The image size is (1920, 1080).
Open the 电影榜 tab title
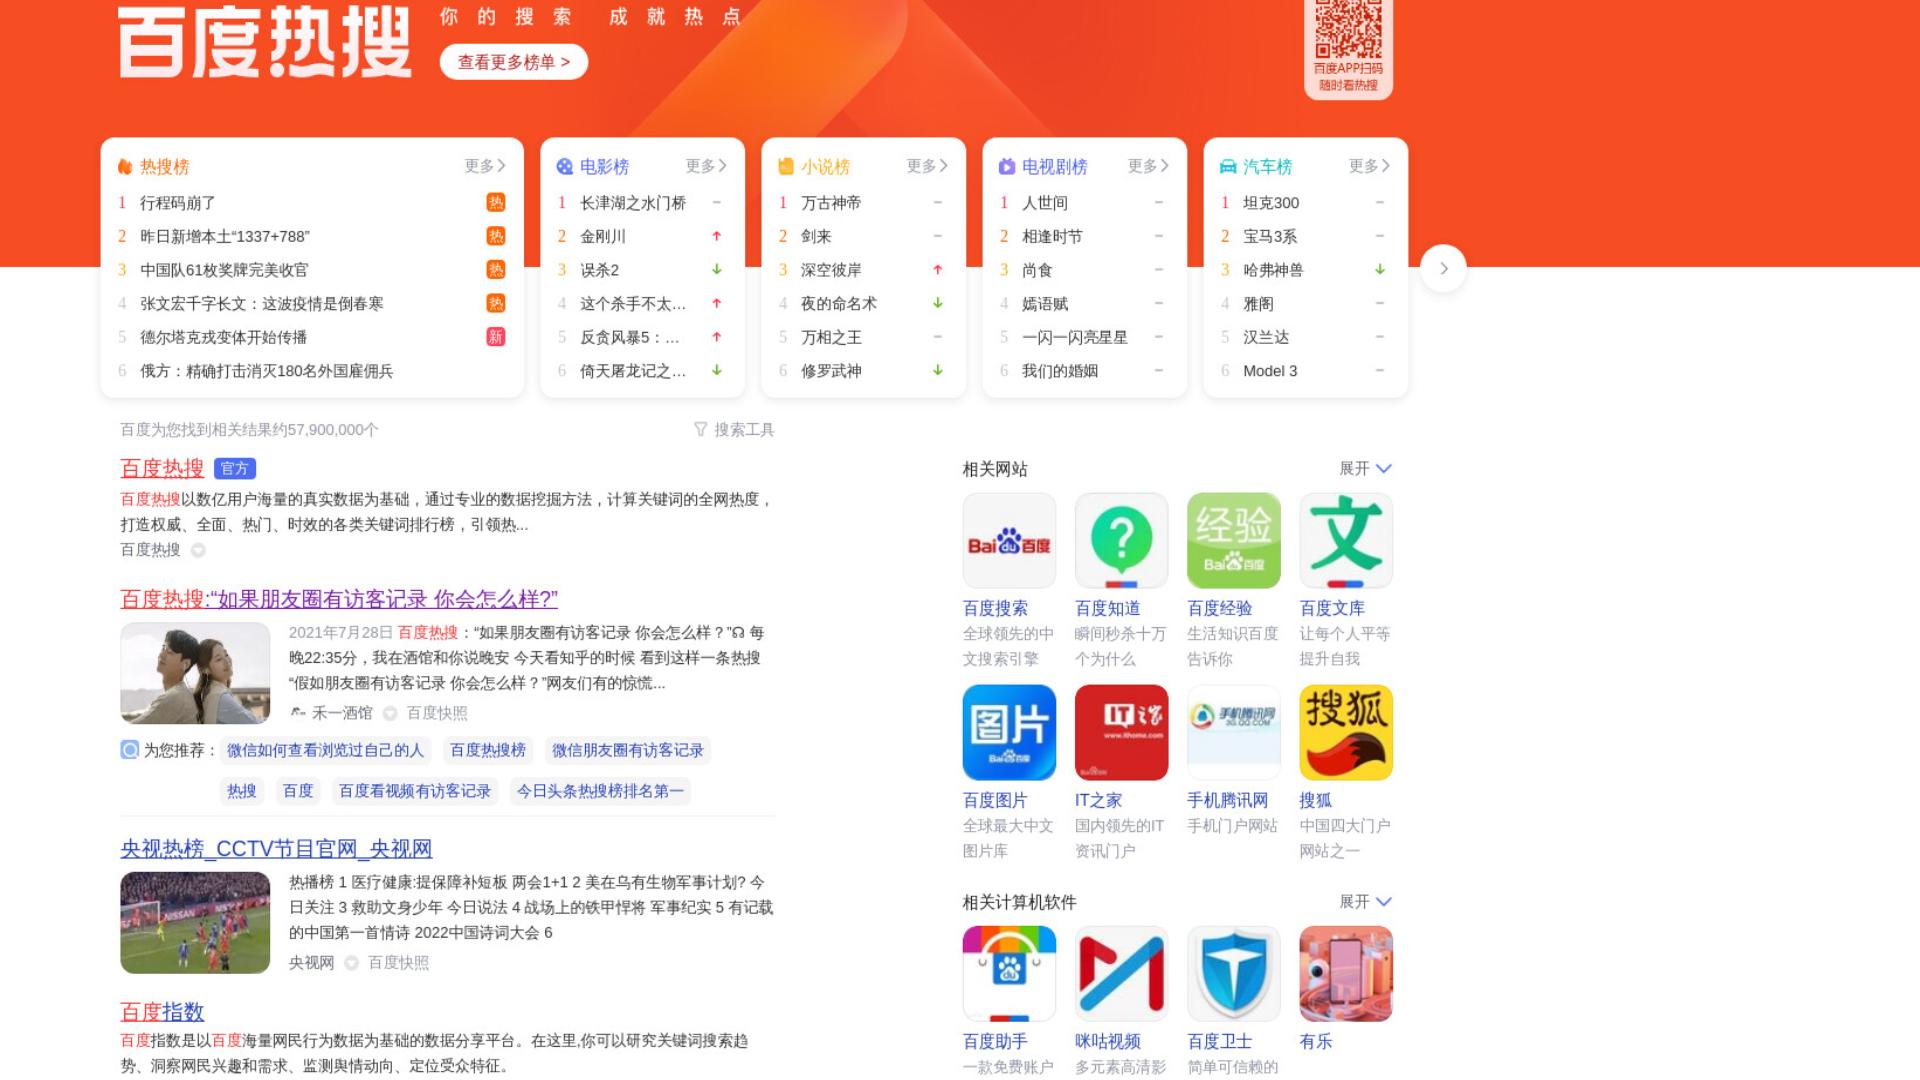(x=605, y=167)
